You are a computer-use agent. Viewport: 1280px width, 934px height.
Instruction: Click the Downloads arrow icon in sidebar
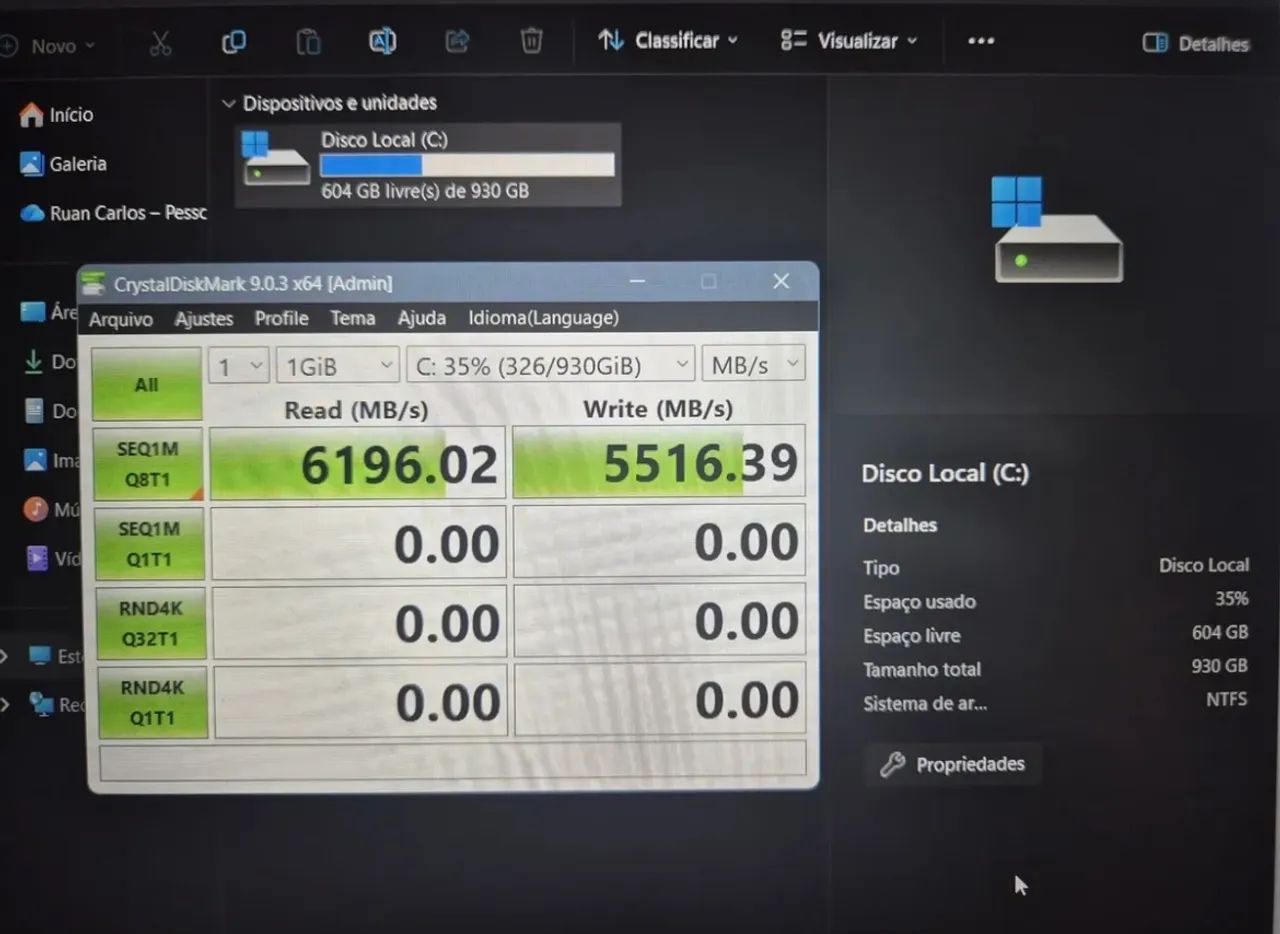tap(34, 361)
